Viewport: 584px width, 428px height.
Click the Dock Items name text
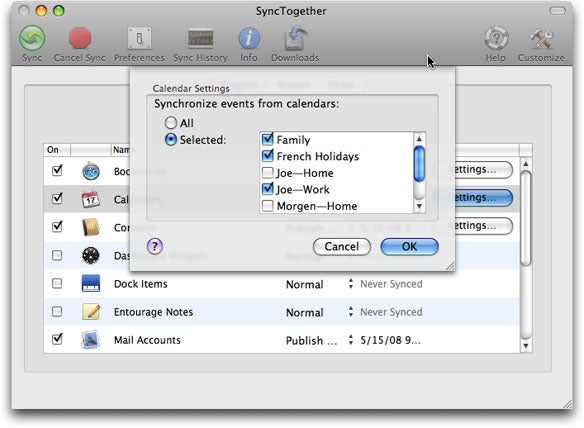[x=140, y=284]
